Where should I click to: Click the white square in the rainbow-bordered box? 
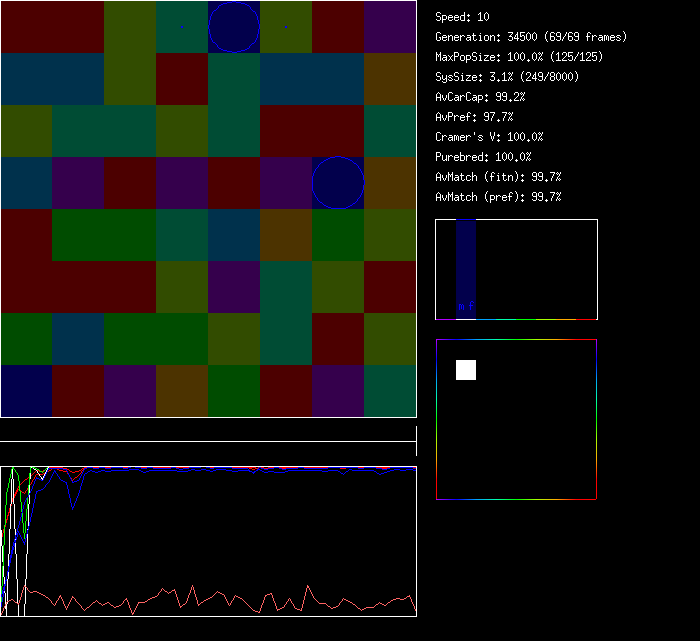pyautogui.click(x=466, y=370)
